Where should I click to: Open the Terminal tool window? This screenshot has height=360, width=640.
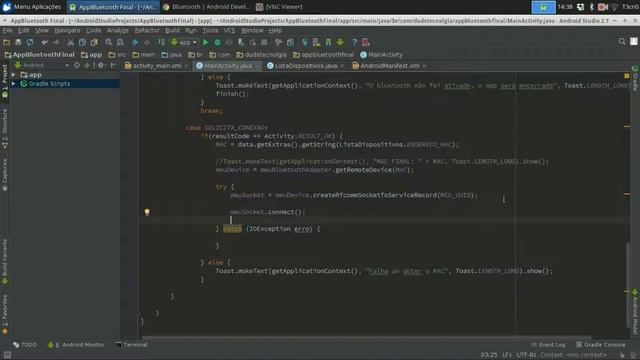tap(131, 345)
